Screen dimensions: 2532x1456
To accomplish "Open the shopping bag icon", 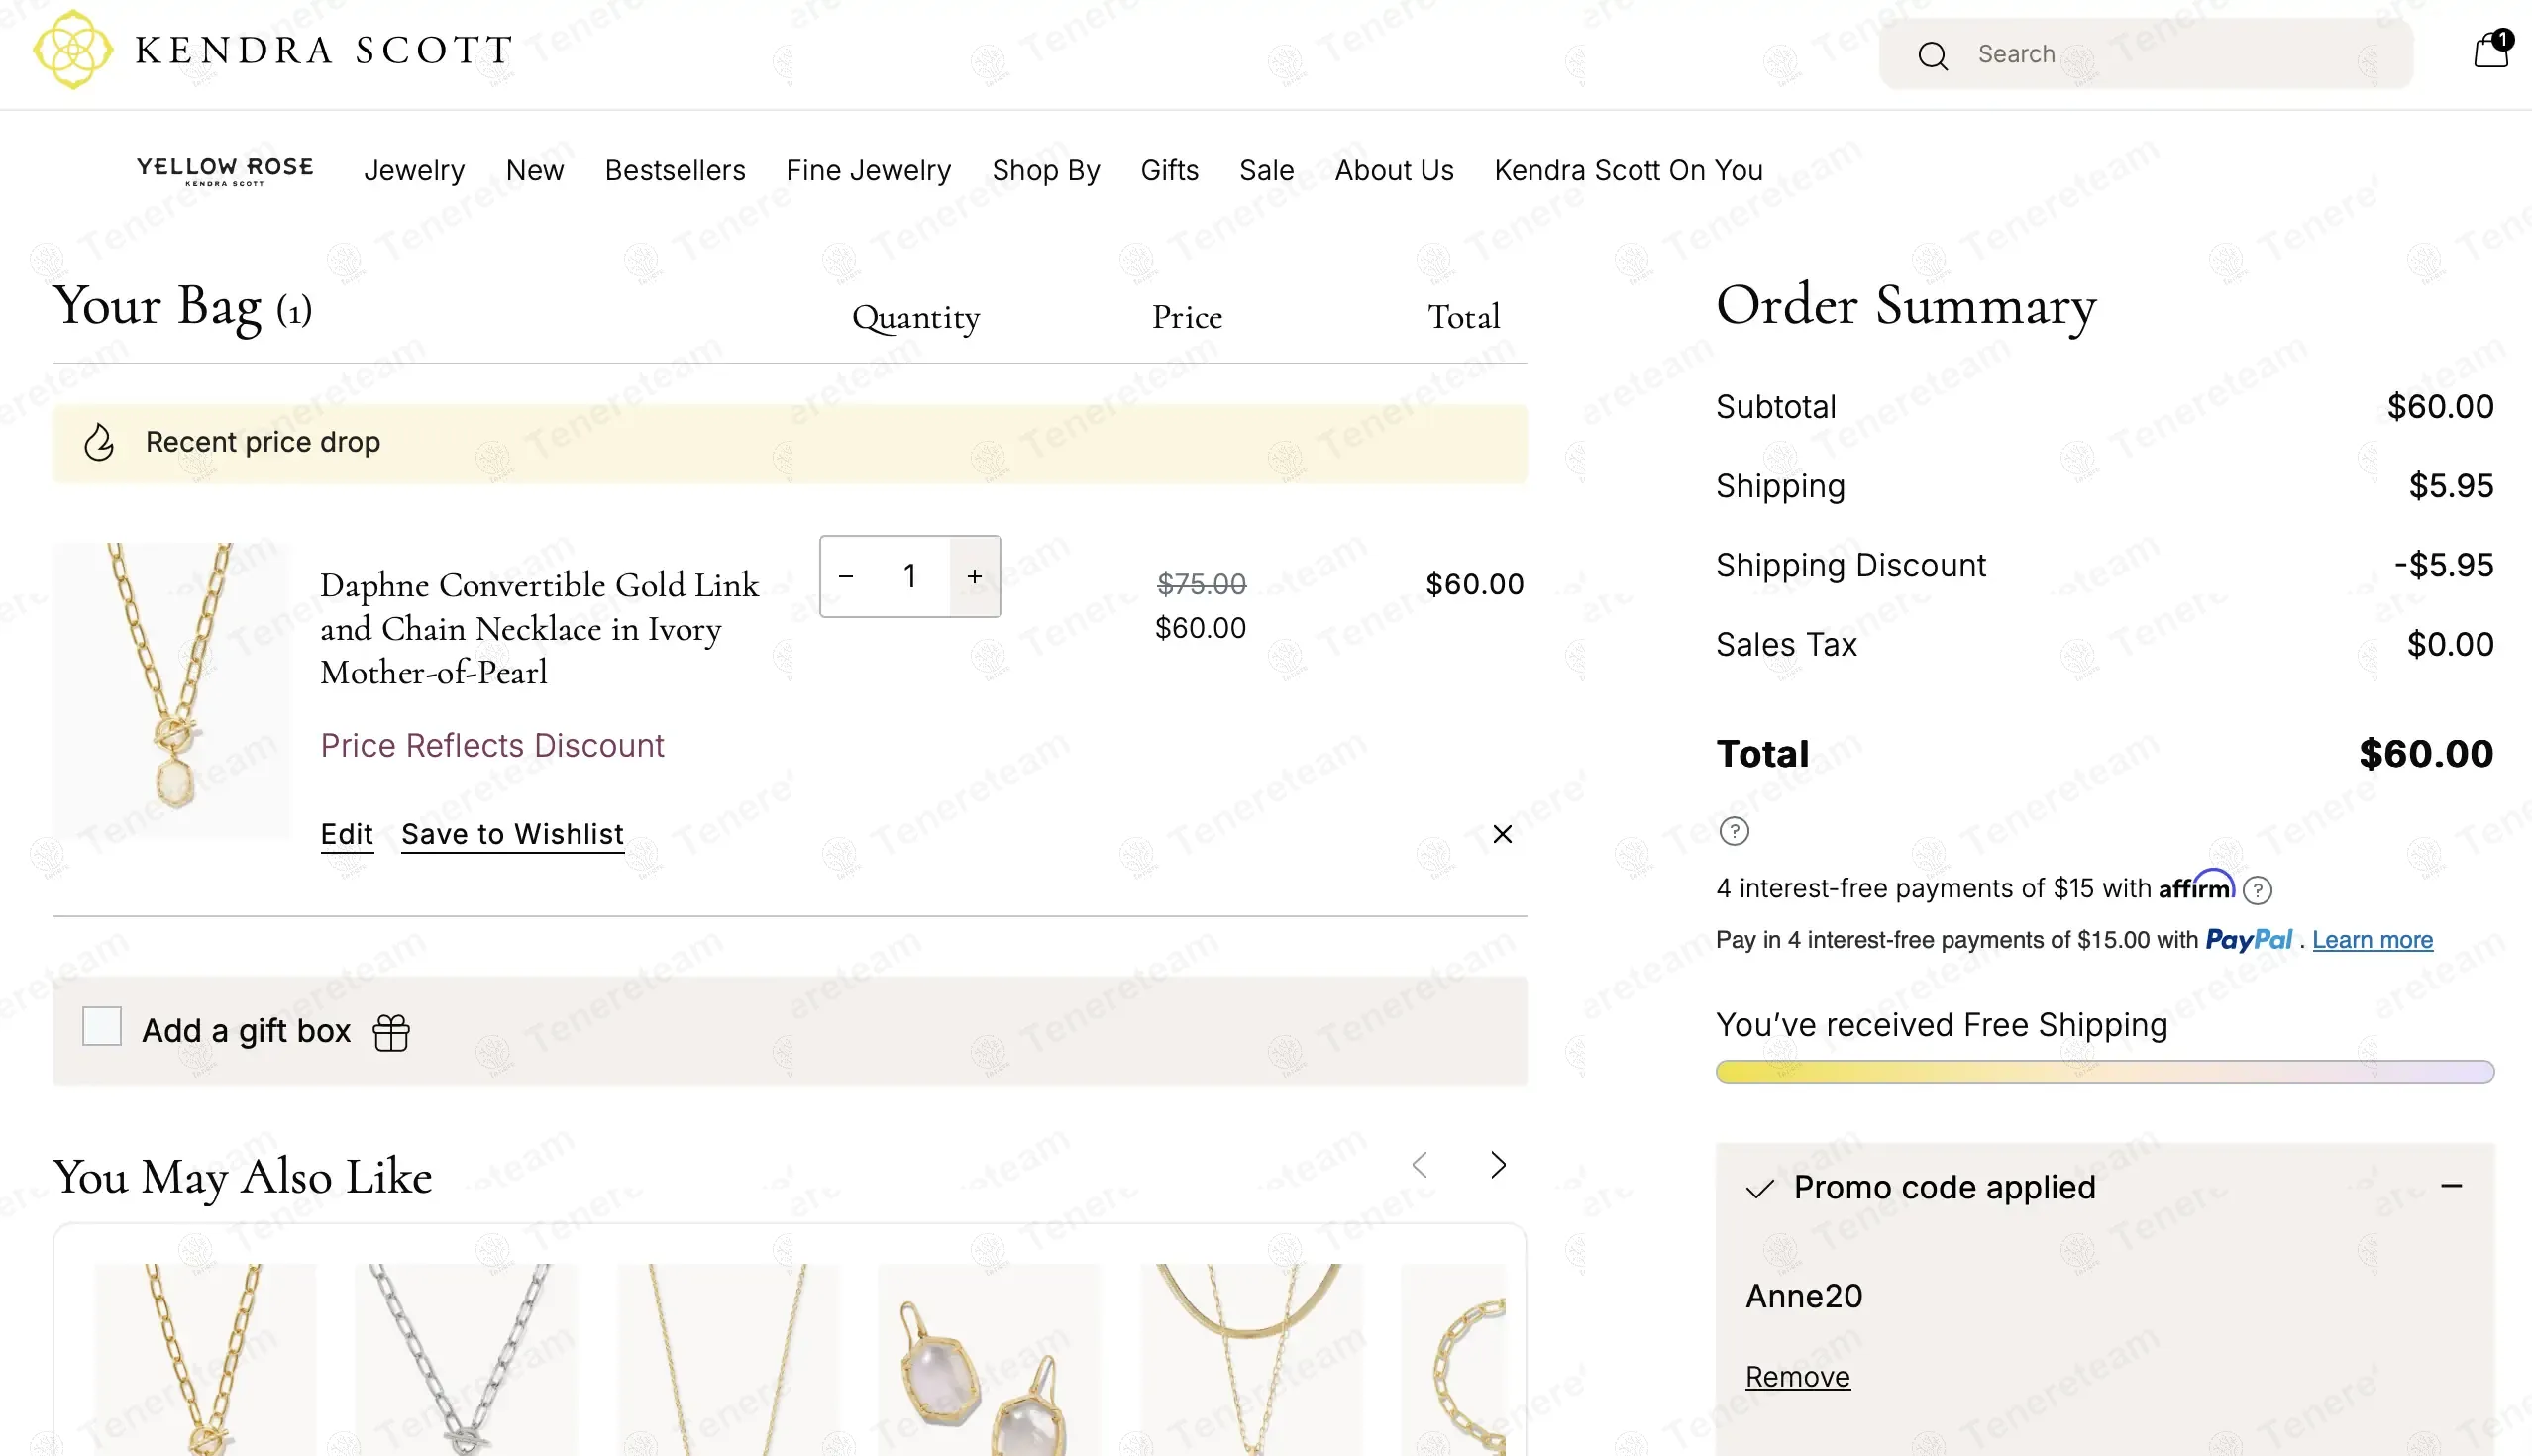I will (2490, 50).
